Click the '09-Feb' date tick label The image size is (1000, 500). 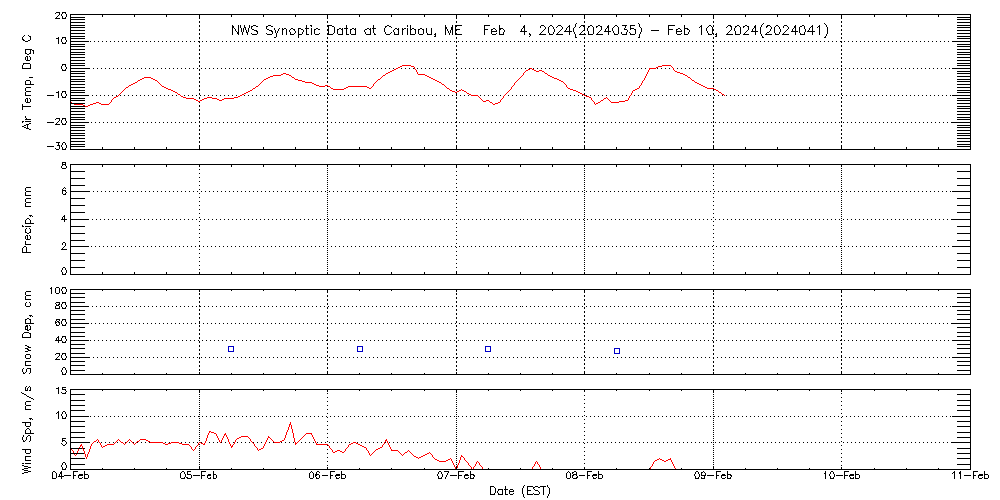pos(714,477)
